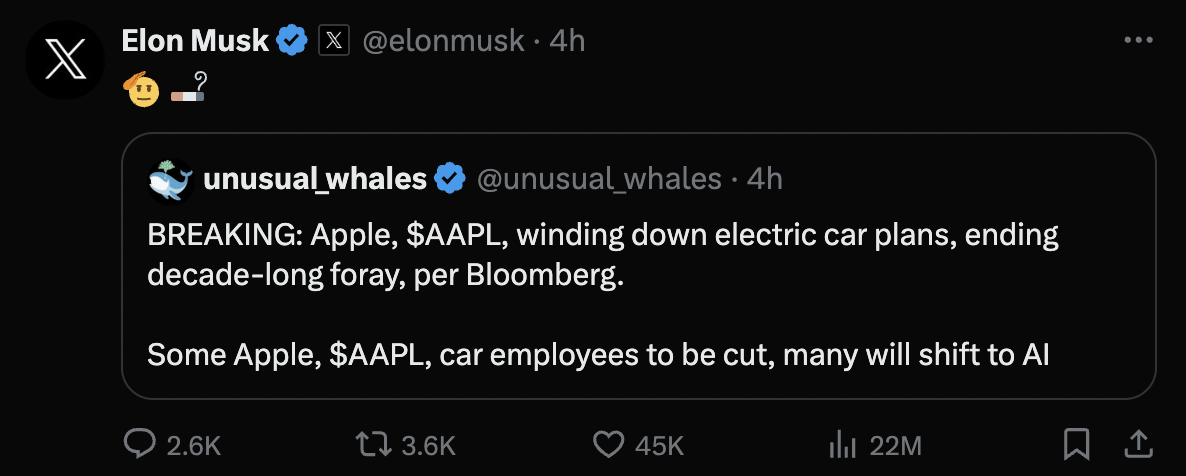Click the quoted tweet's 4h timestamp
This screenshot has height=476, width=1186.
coord(765,179)
